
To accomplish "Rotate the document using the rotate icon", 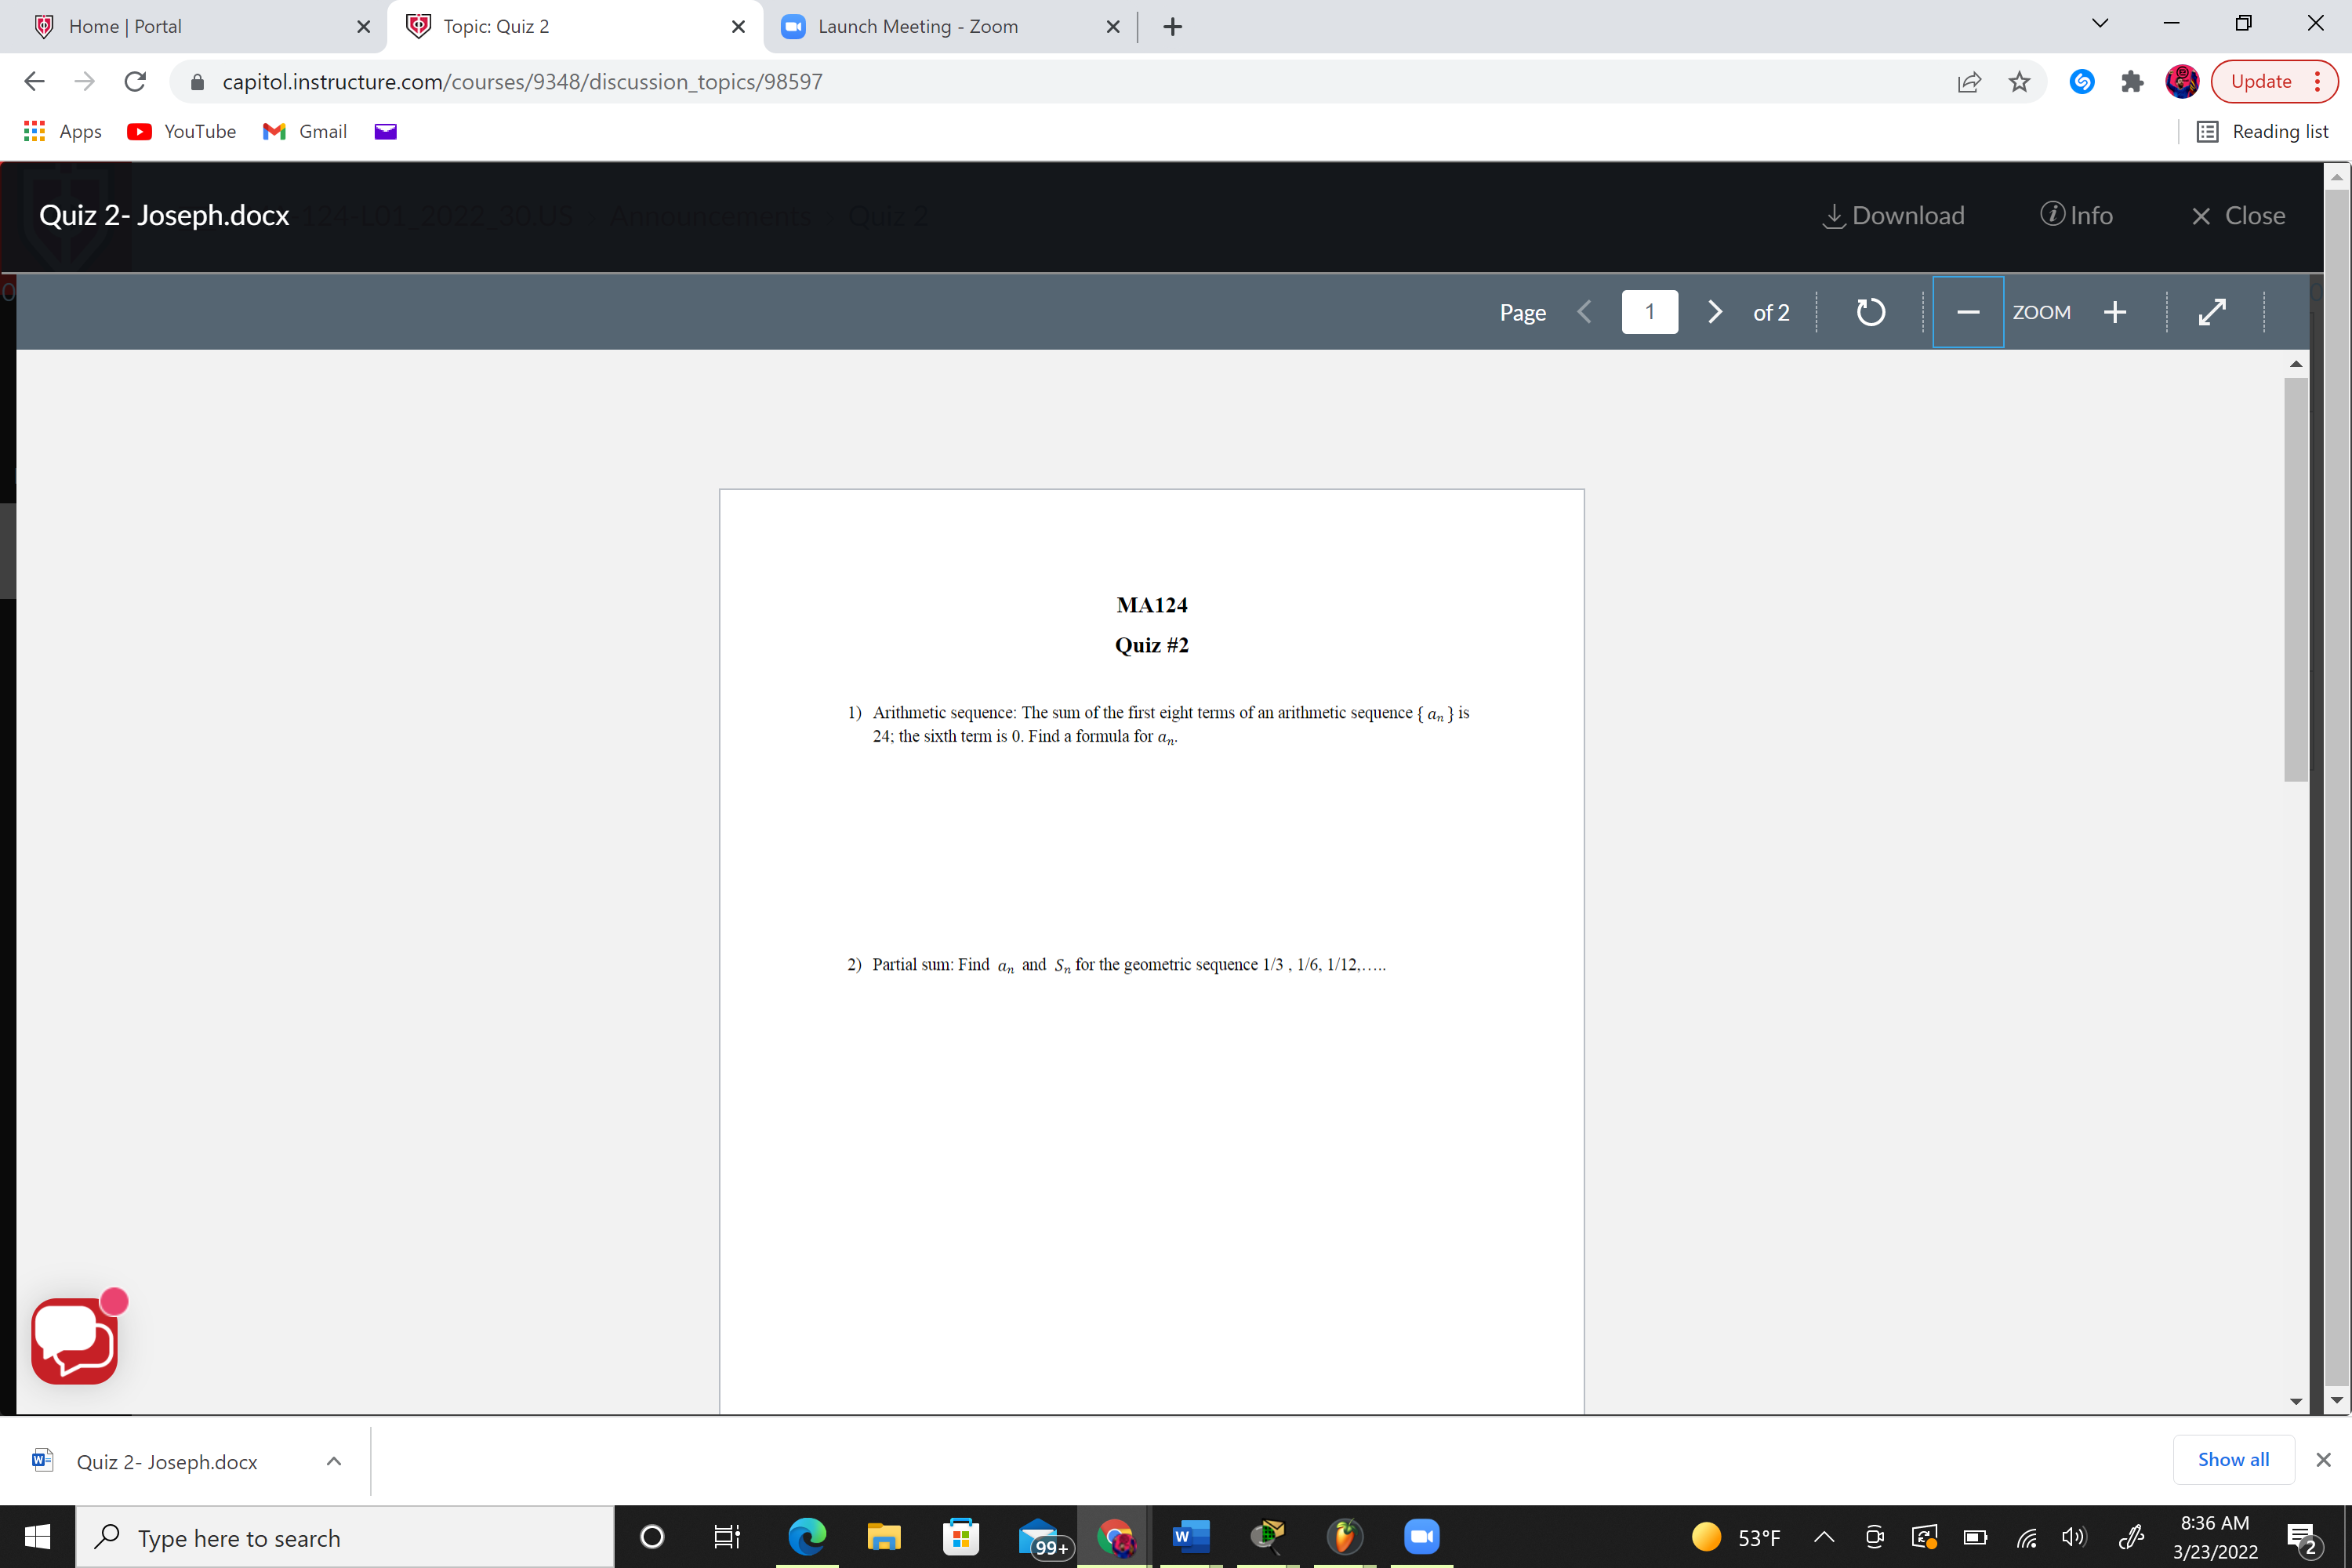I will point(1870,312).
